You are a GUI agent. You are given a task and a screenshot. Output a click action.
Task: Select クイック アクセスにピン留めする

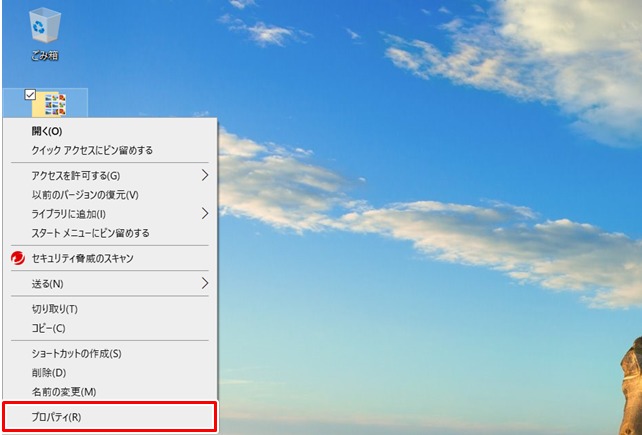point(110,150)
